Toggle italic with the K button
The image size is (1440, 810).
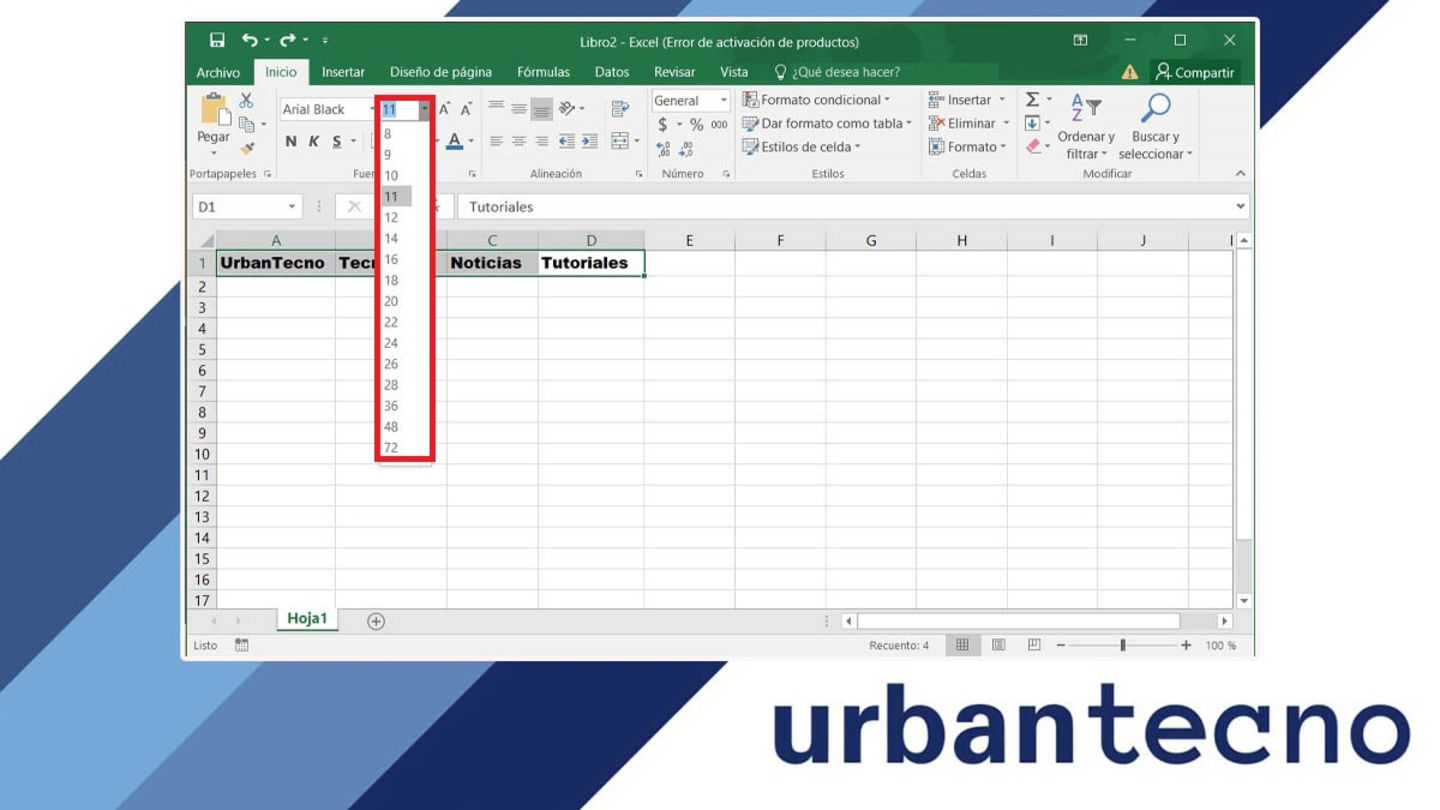[313, 141]
